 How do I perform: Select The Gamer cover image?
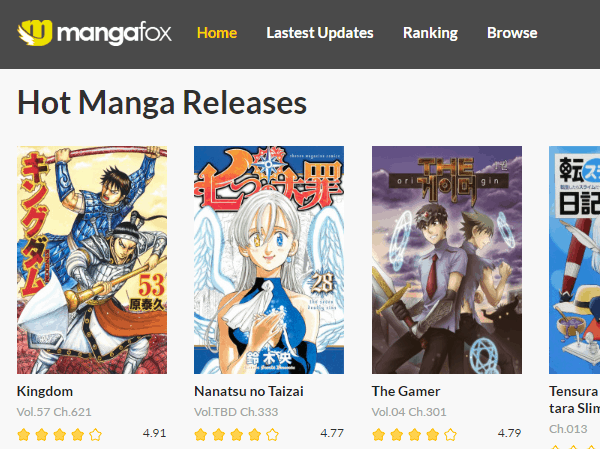click(x=447, y=260)
